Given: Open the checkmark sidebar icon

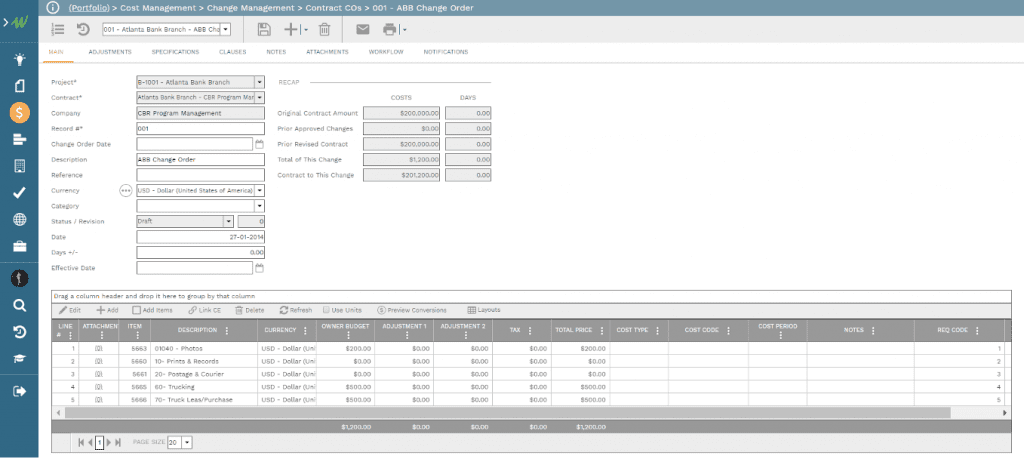Looking at the screenshot, I should tap(20, 193).
